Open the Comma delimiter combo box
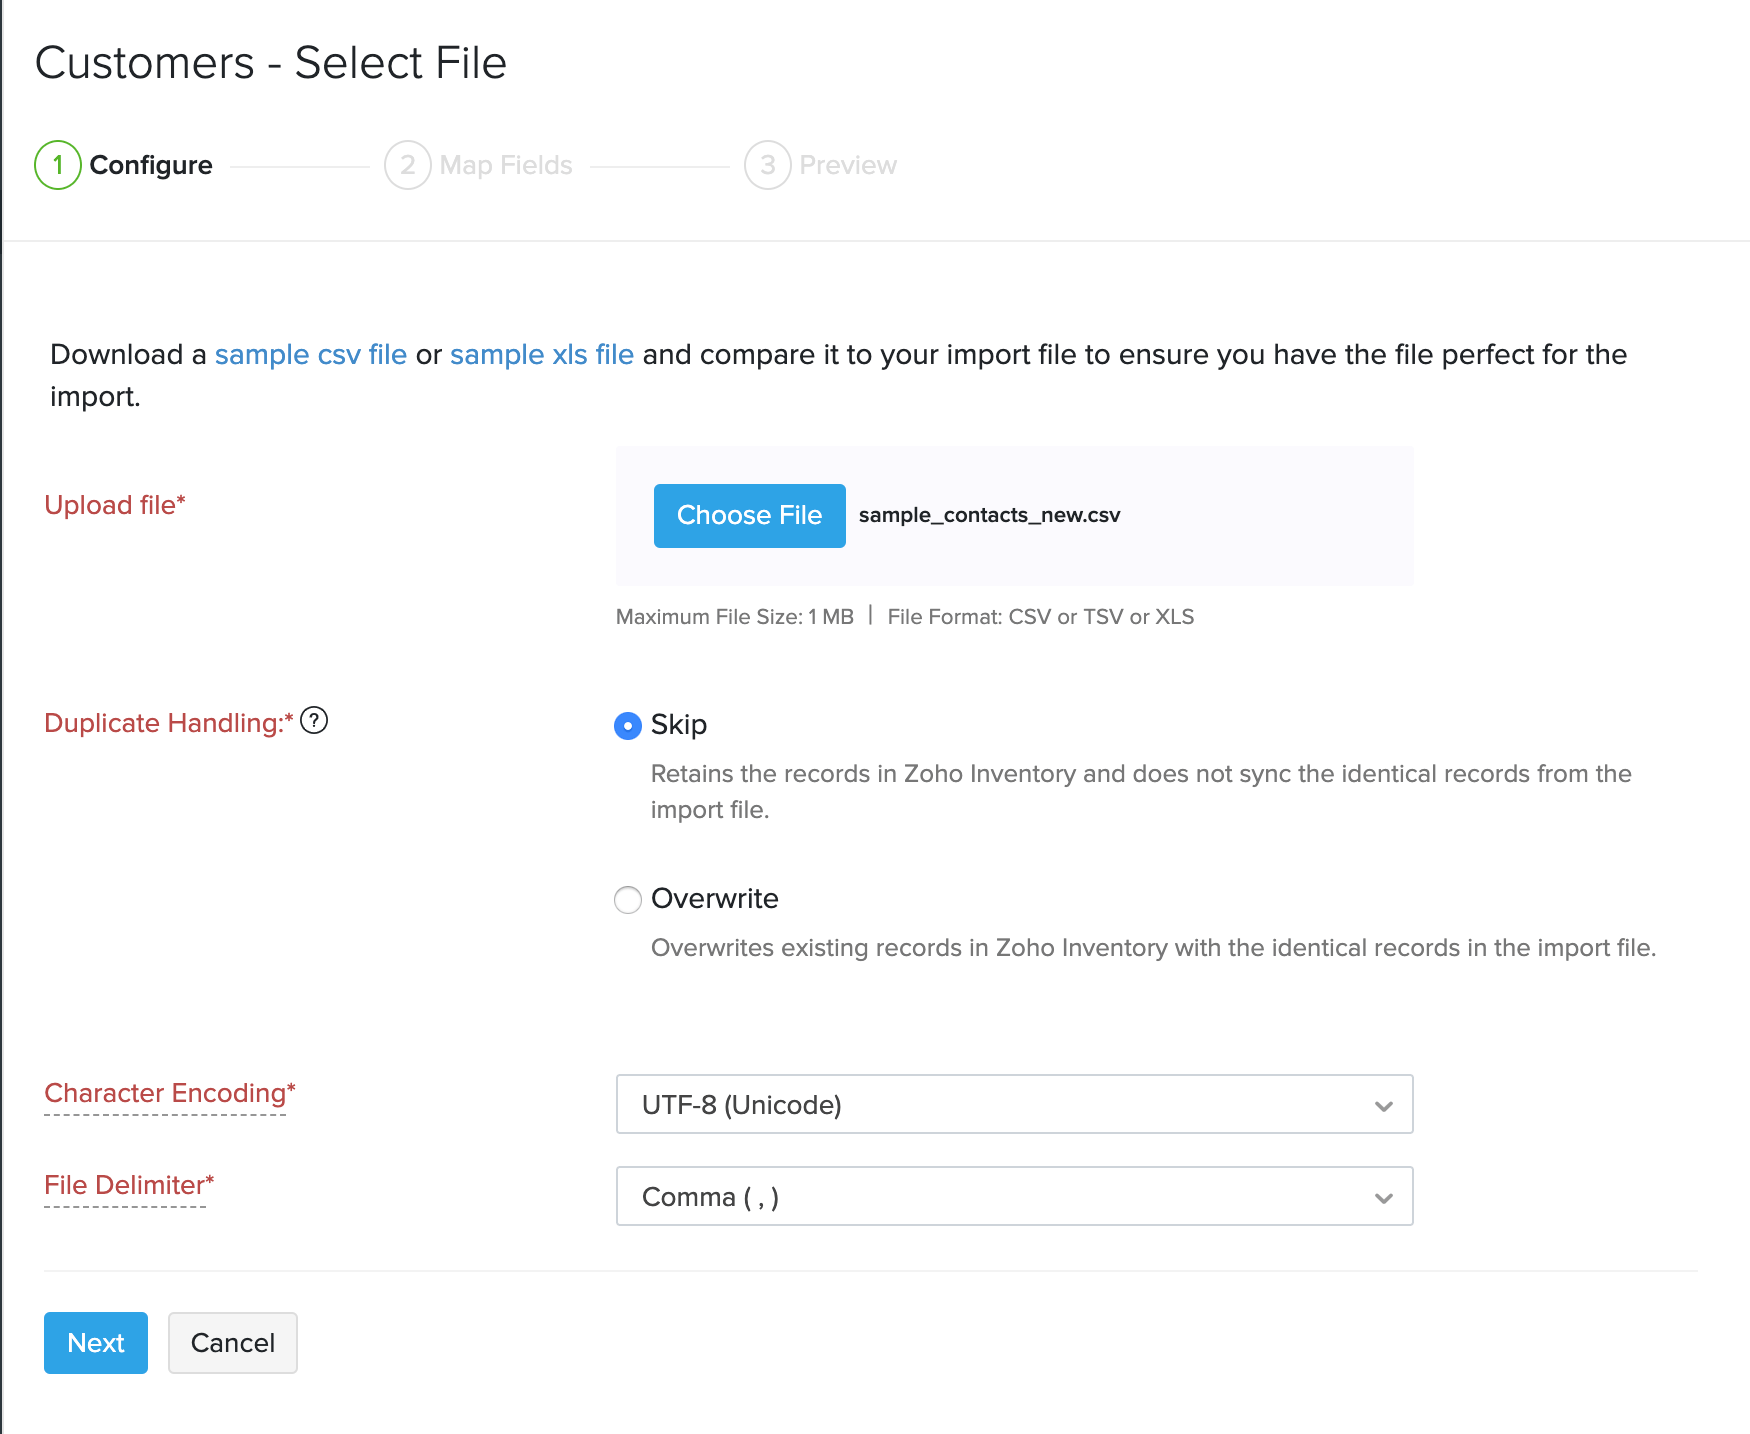 tap(1014, 1197)
